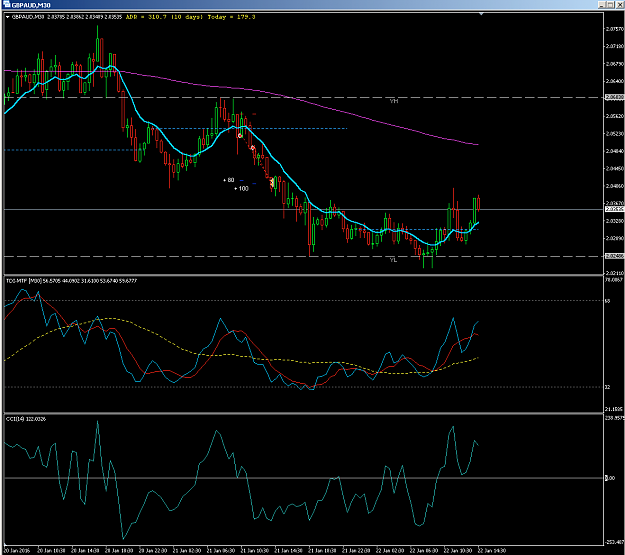
Task: Select the YL dashed line label
Action: click(x=393, y=260)
